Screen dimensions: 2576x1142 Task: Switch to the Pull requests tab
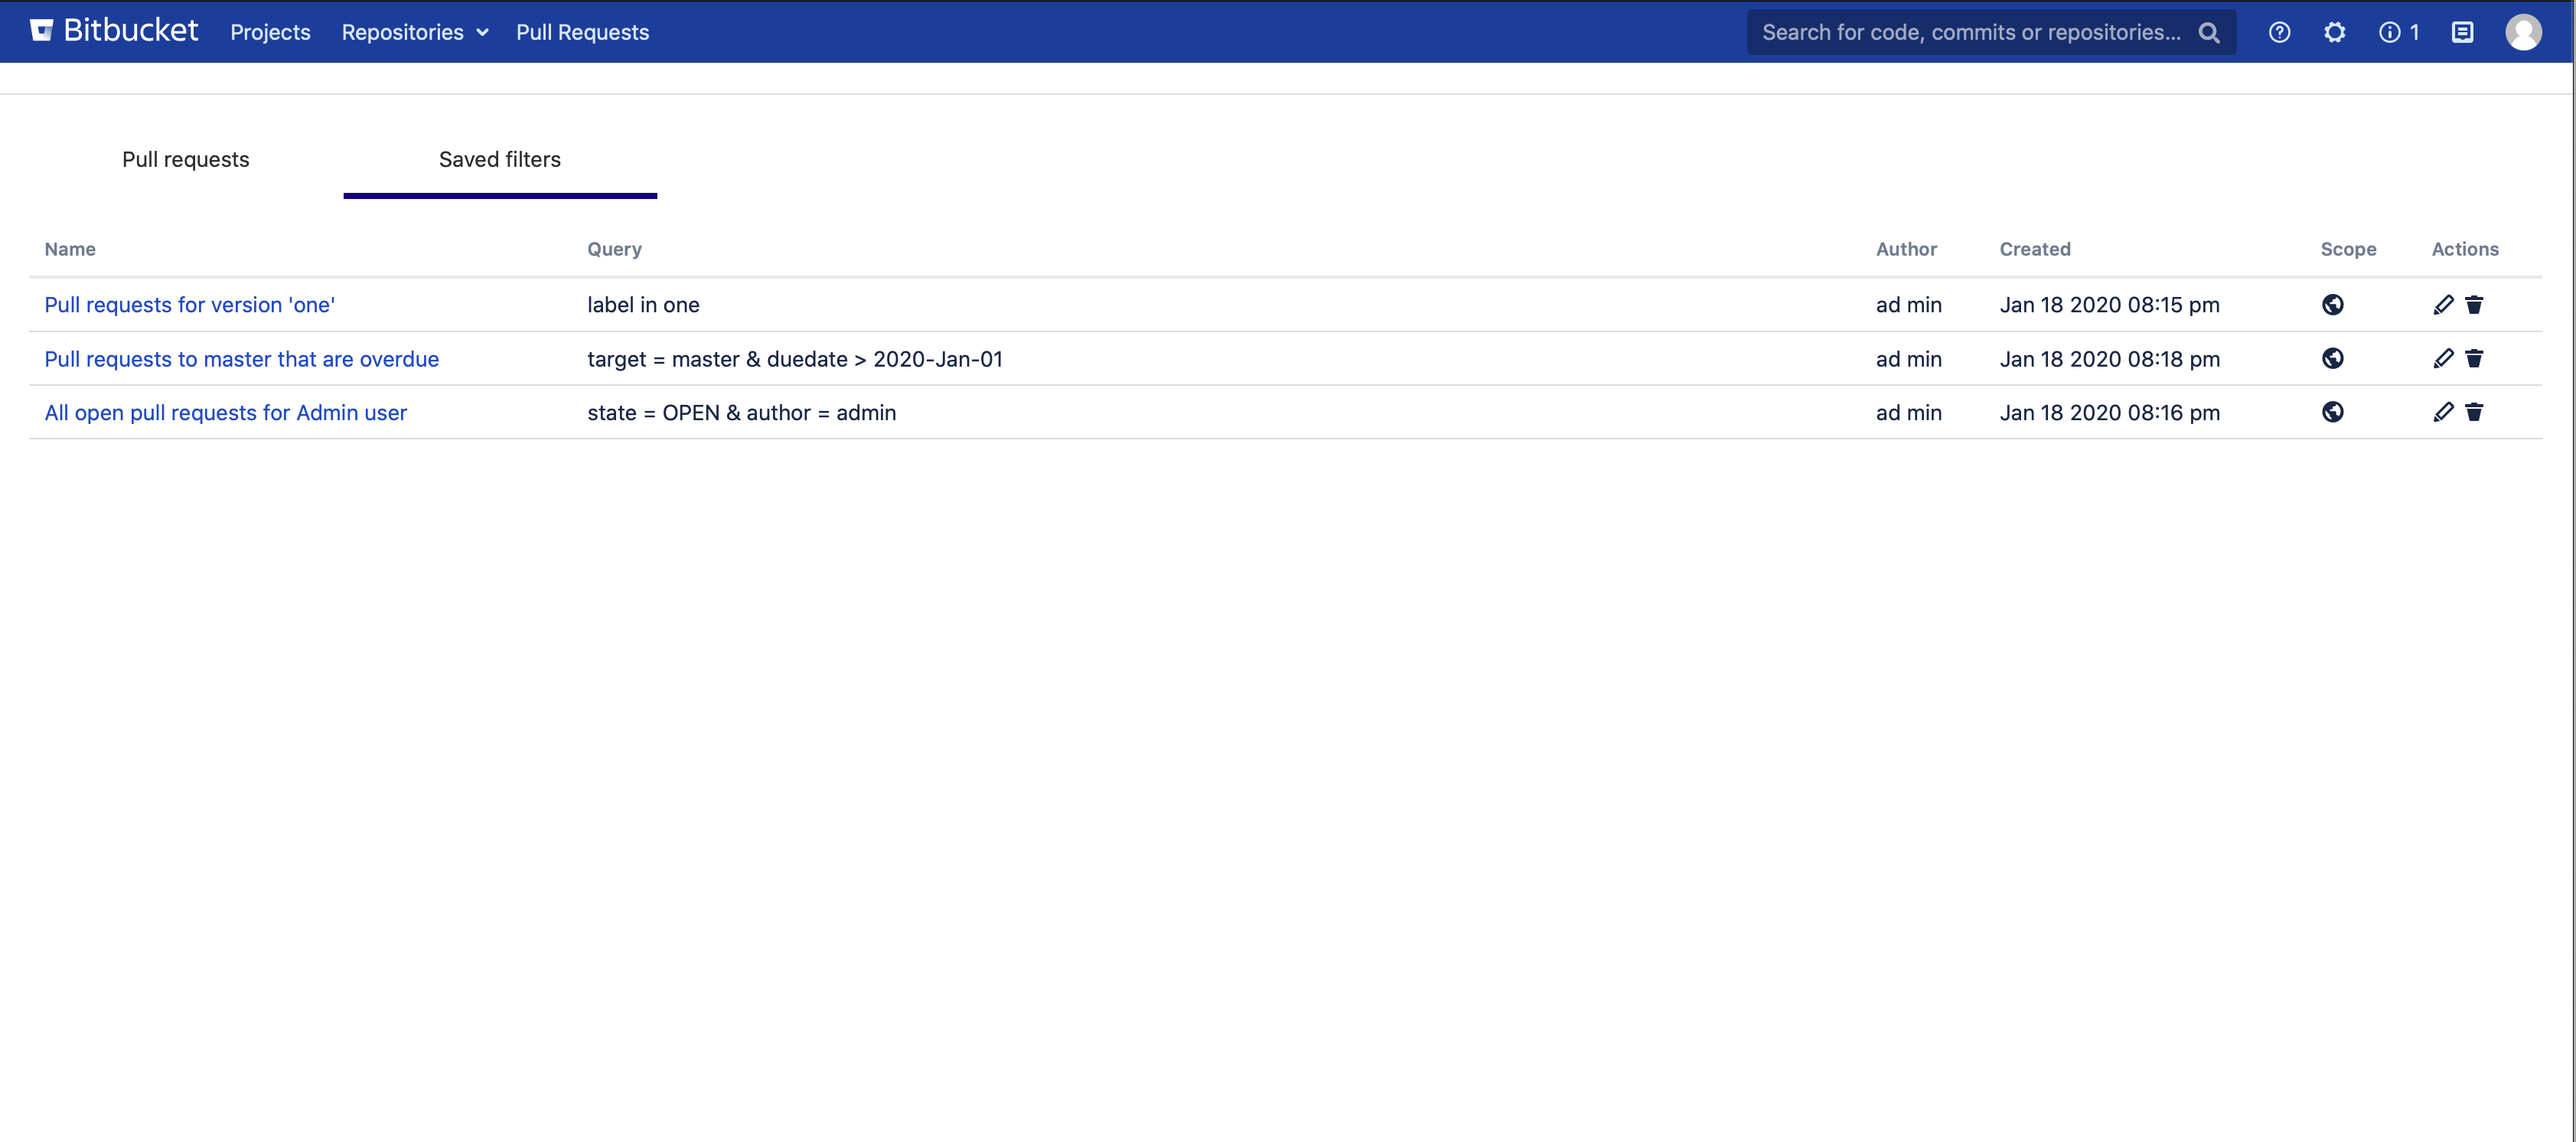point(186,159)
